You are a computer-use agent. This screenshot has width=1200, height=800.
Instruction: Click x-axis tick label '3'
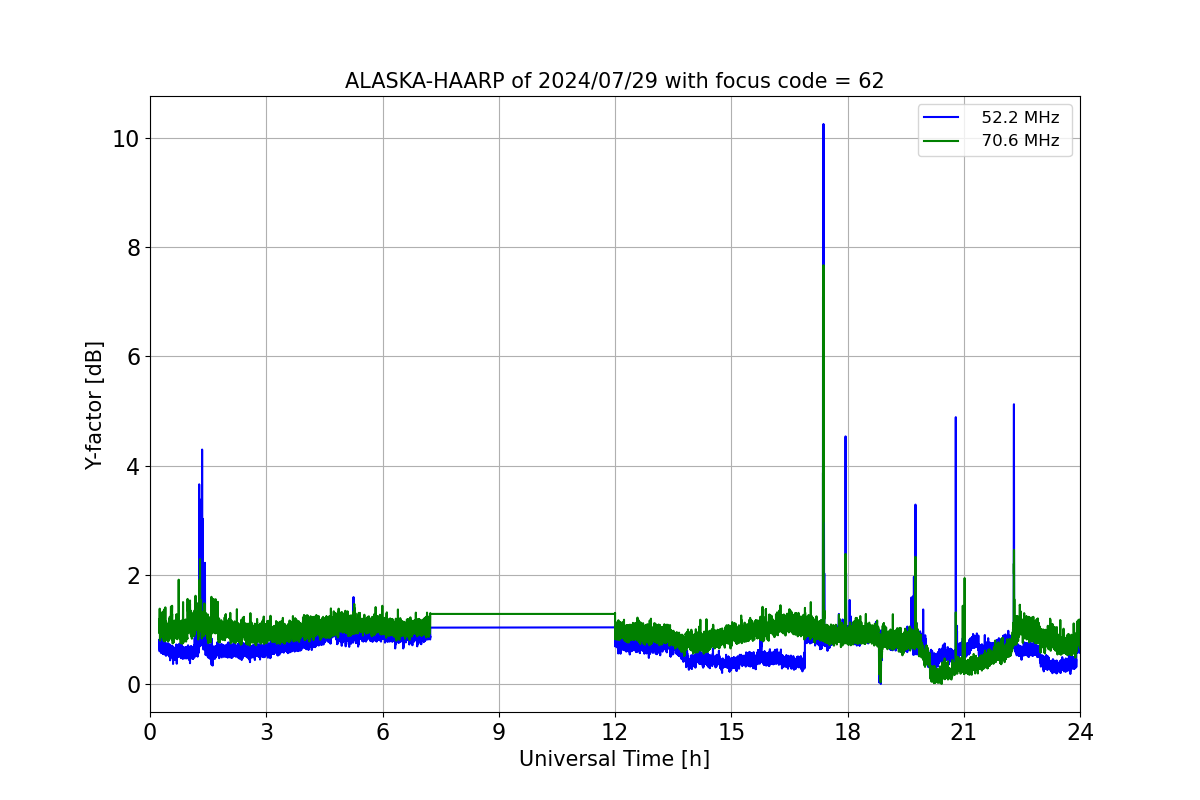[266, 731]
